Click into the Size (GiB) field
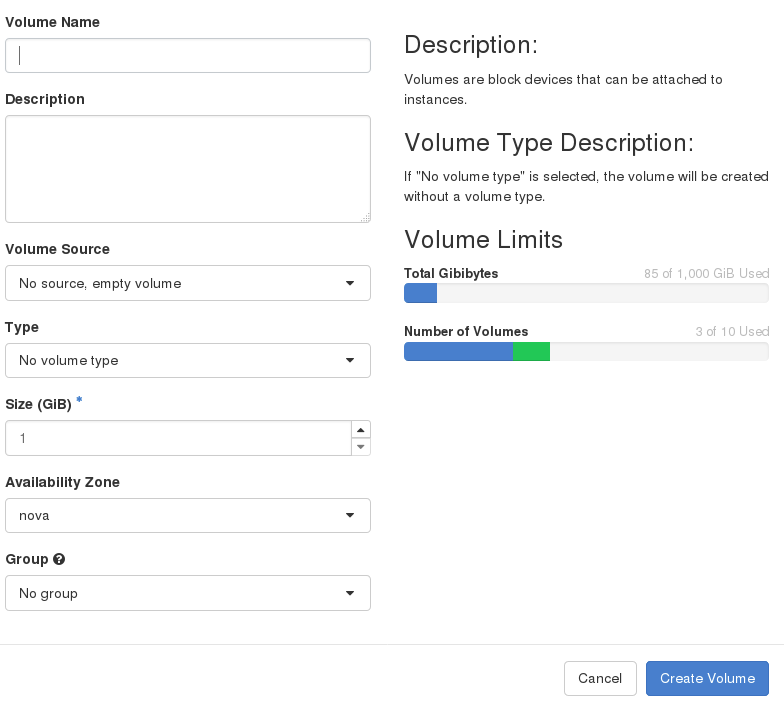This screenshot has height=706, width=784. (178, 438)
